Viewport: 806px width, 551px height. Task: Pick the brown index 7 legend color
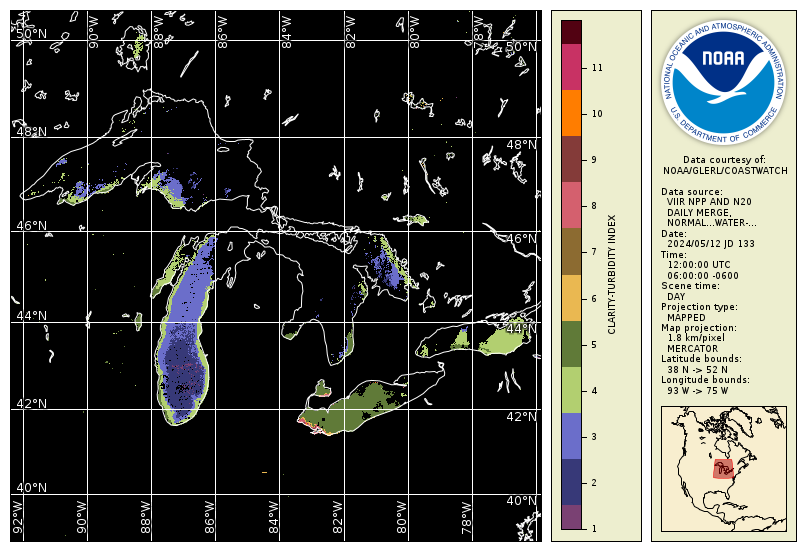[571, 252]
